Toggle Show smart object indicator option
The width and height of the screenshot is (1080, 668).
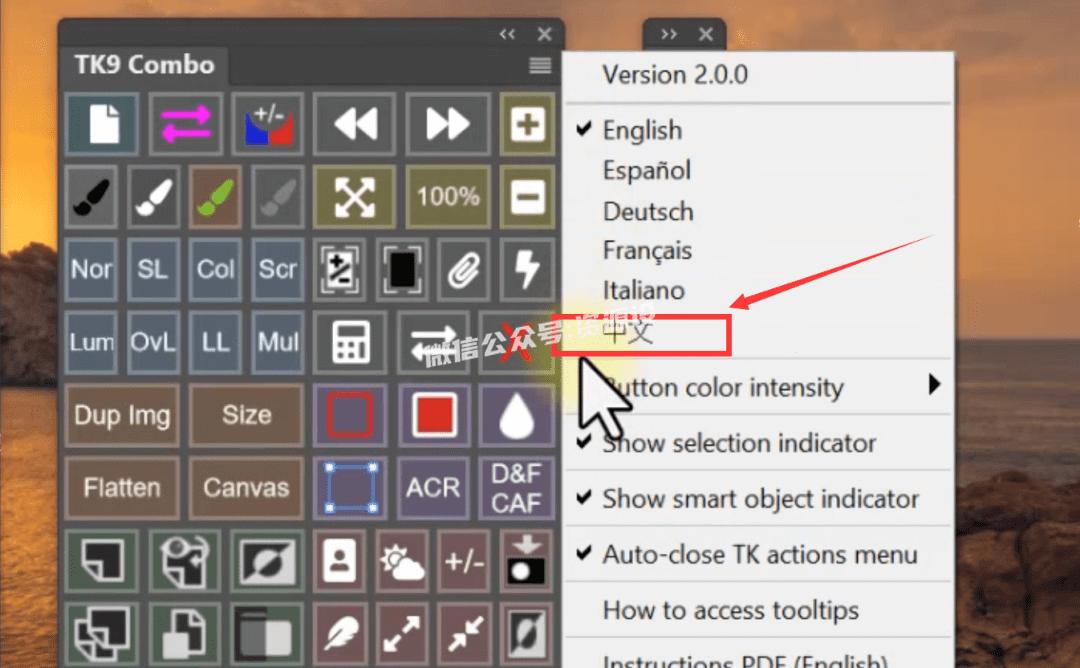(758, 499)
